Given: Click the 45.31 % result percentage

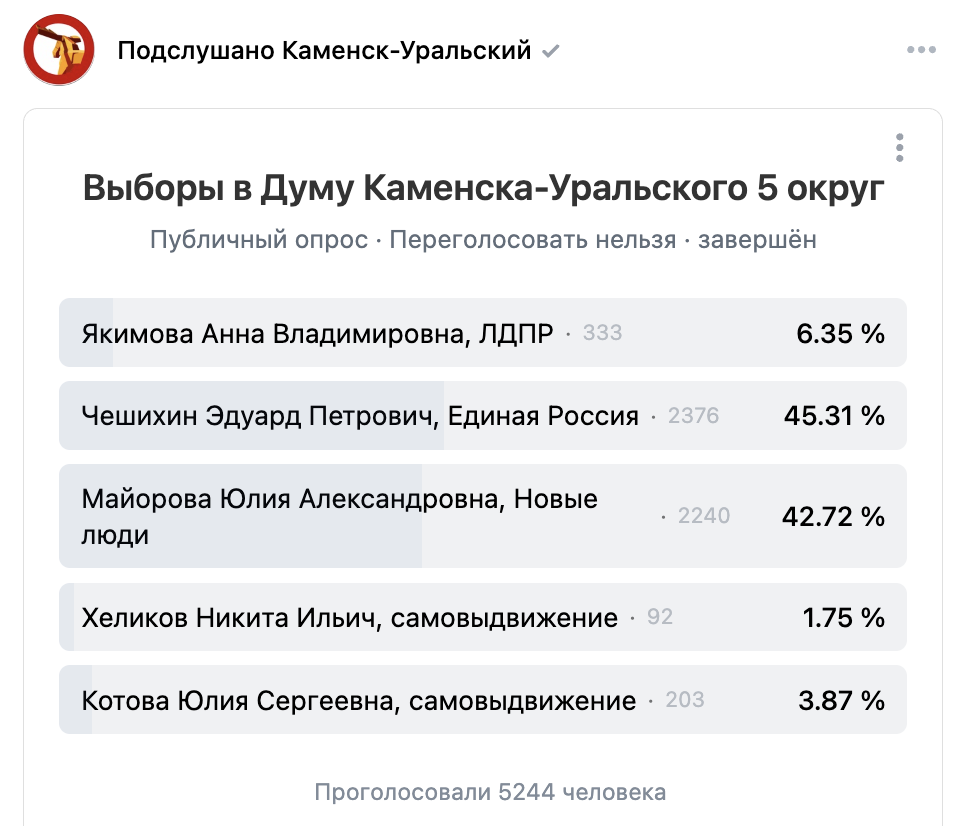Looking at the screenshot, I should coord(834,415).
